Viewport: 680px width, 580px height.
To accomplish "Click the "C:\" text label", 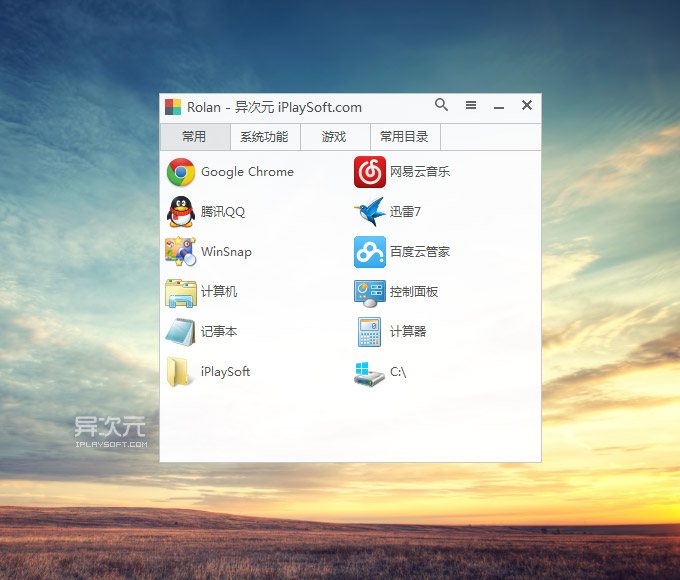I will (x=398, y=372).
